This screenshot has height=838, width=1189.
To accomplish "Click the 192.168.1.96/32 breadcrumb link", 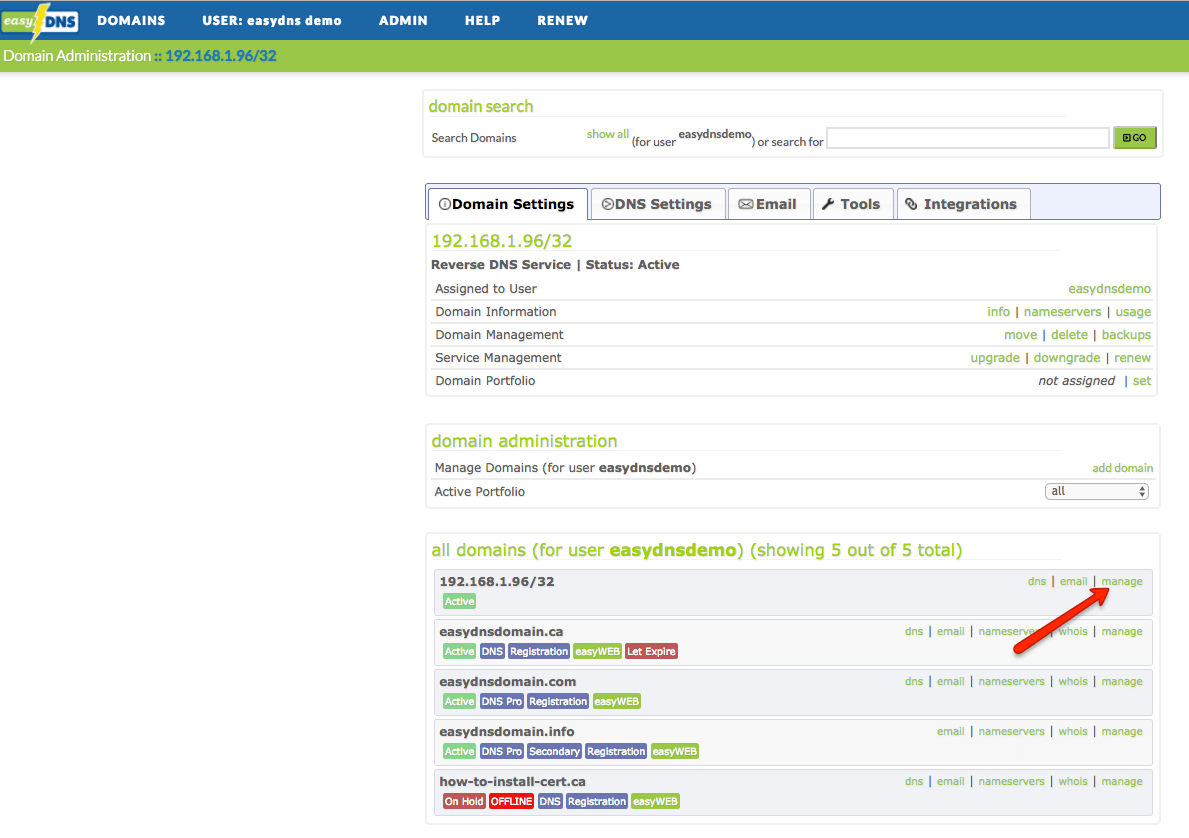I will 221,56.
